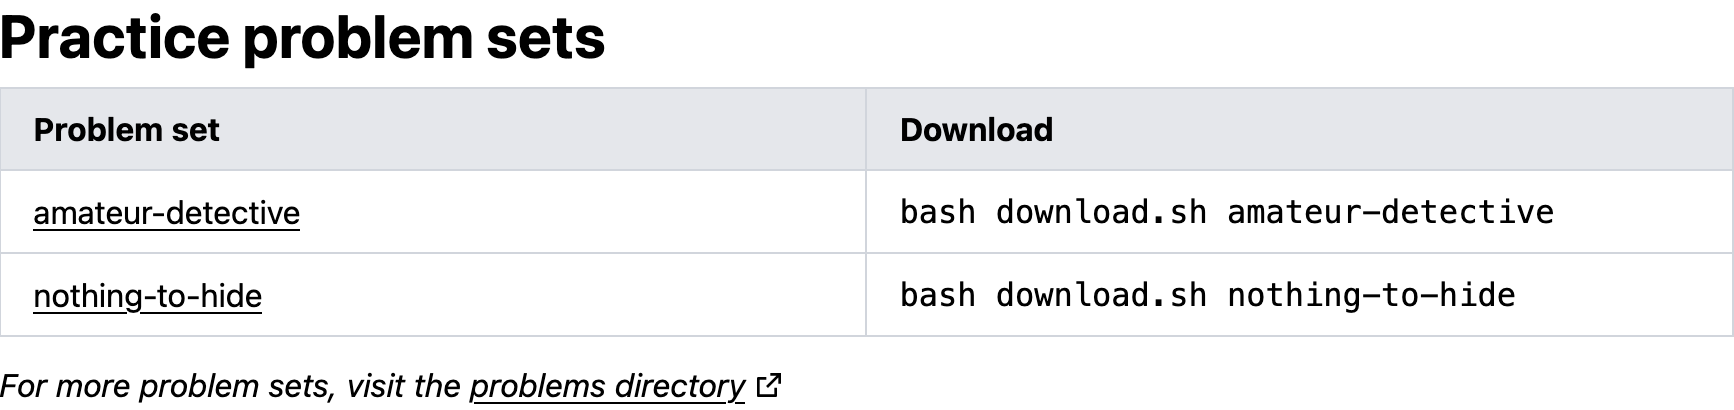The width and height of the screenshot is (1734, 410).
Task: Click the external-link icon after problems directory
Action: [x=769, y=386]
